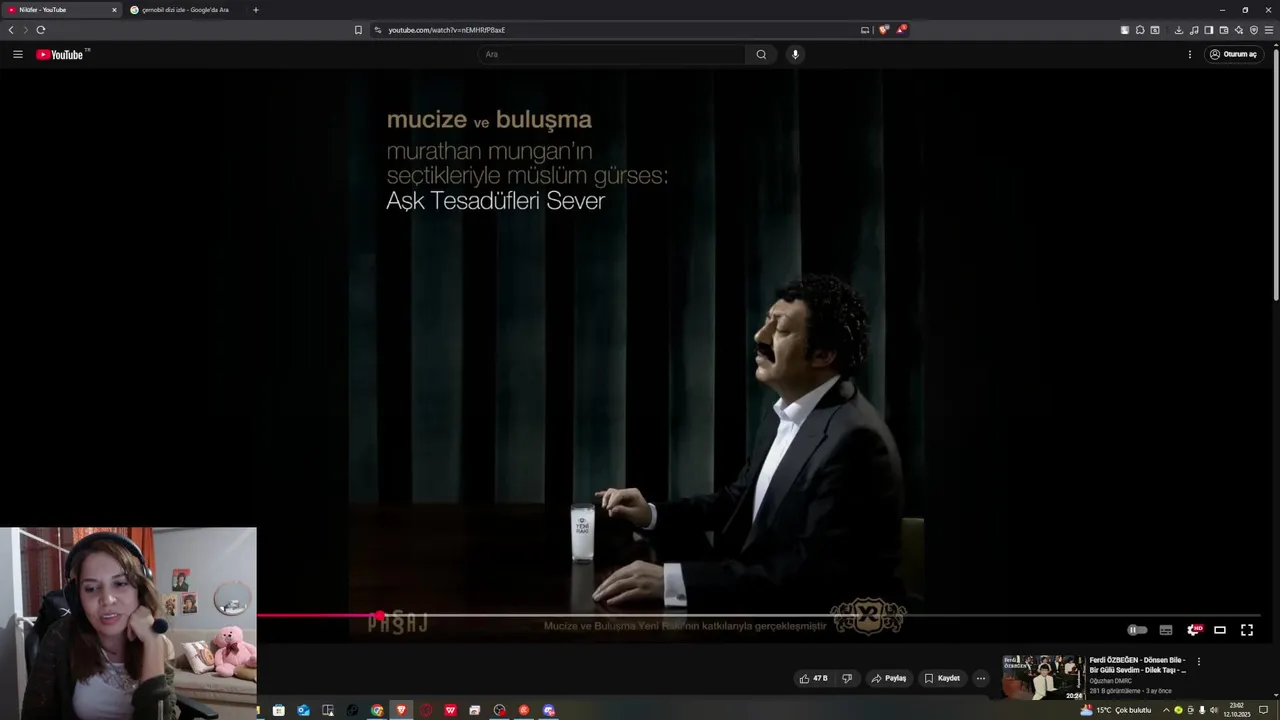Open Ferdi ÖZBEĞEN - Dönsen Bile title link
Image resolution: width=1280 pixels, height=720 pixels.
click(1138, 665)
